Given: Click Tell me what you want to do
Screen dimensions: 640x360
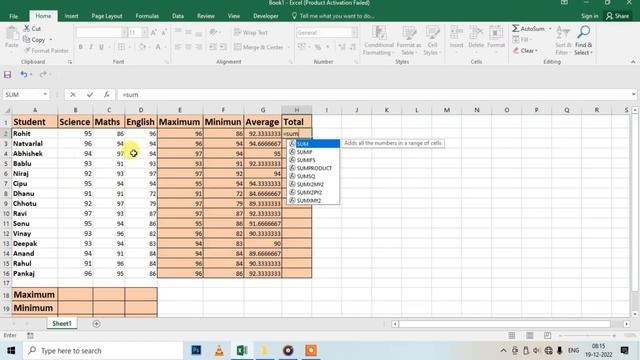Looking at the screenshot, I should (x=333, y=16).
